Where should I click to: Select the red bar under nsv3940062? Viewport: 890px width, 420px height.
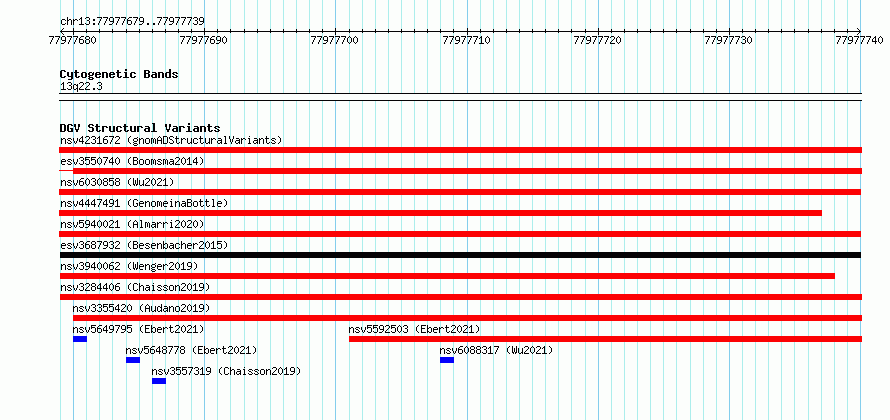tap(447, 276)
